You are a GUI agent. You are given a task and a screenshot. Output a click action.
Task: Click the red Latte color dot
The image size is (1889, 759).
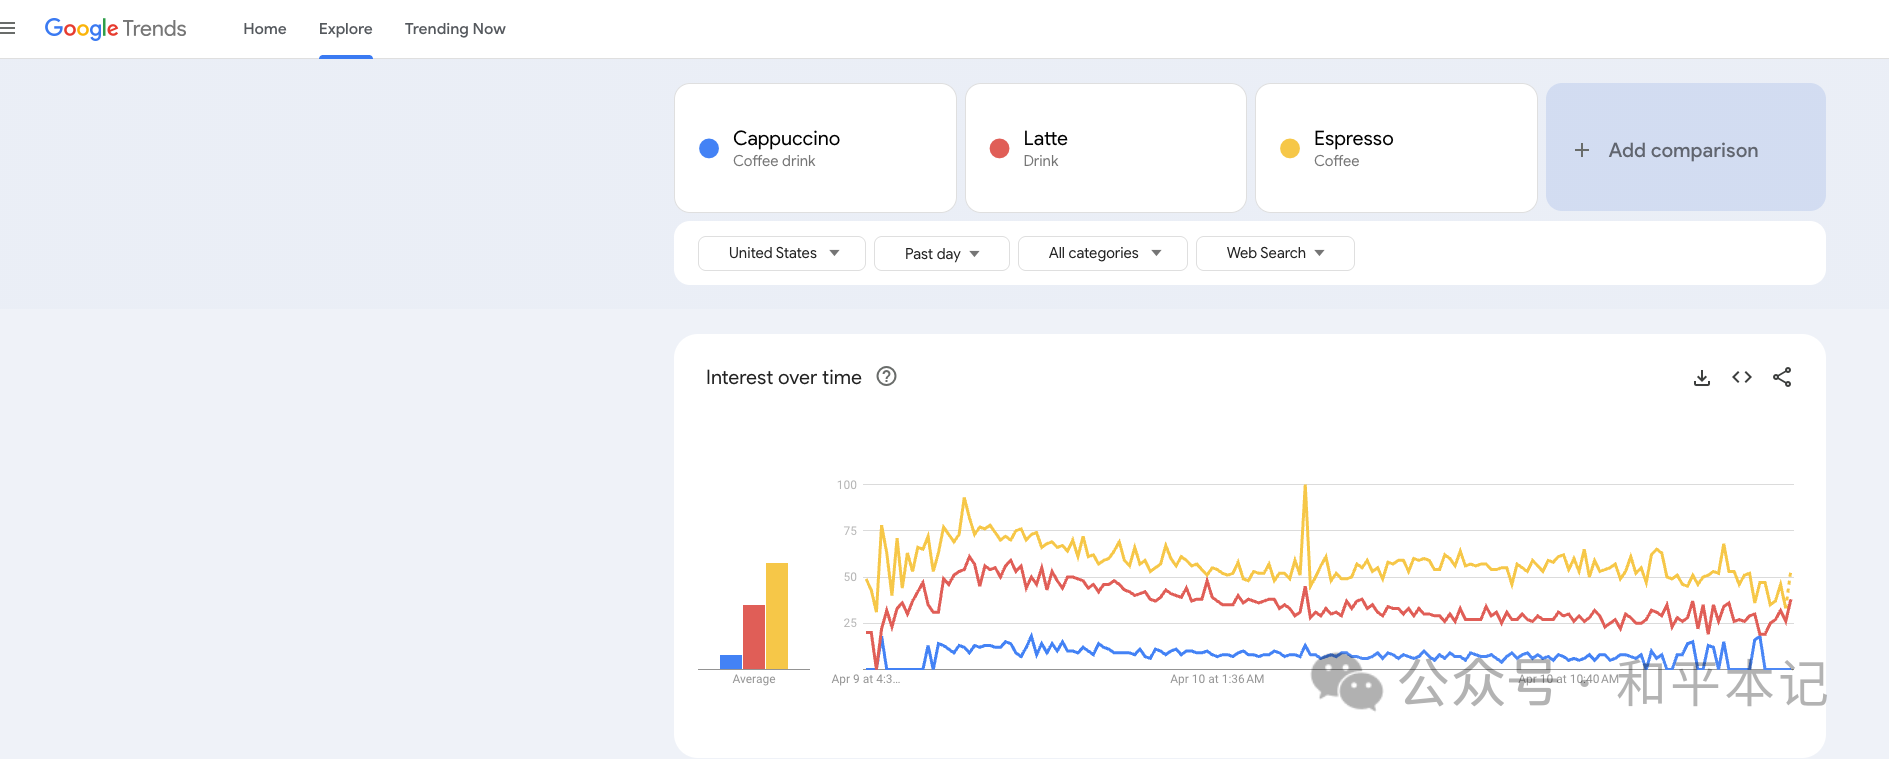click(999, 148)
